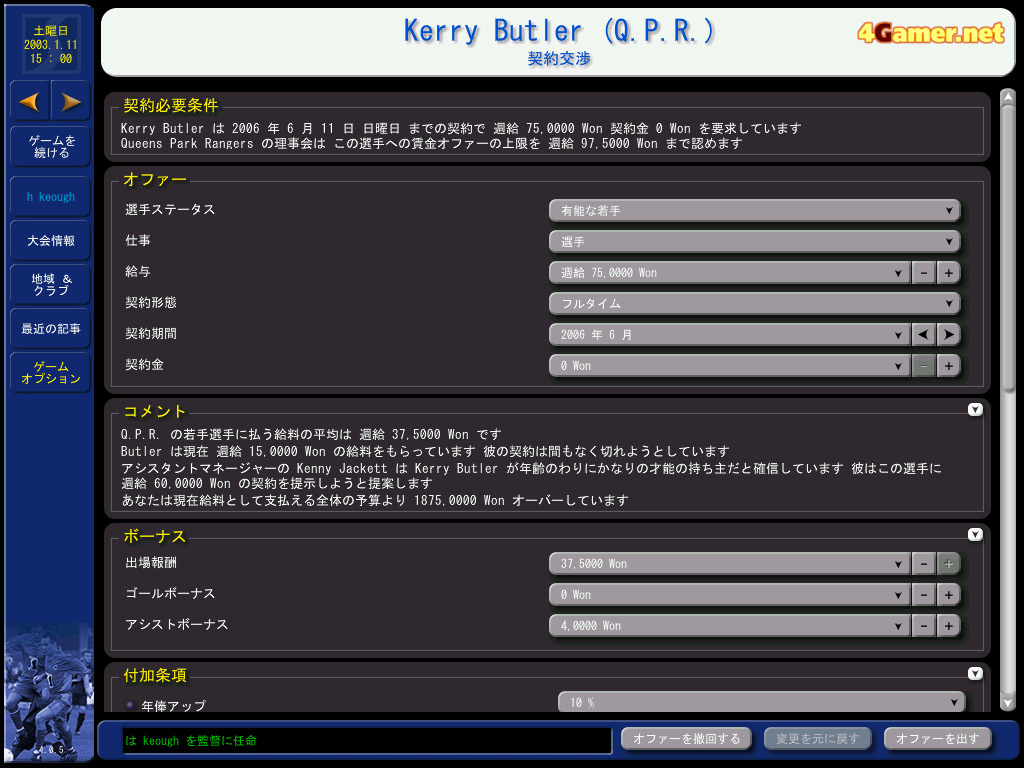This screenshot has height=768, width=1024.
Task: Click the Kerry Butler (Q.P.R.) title
Action: click(559, 31)
